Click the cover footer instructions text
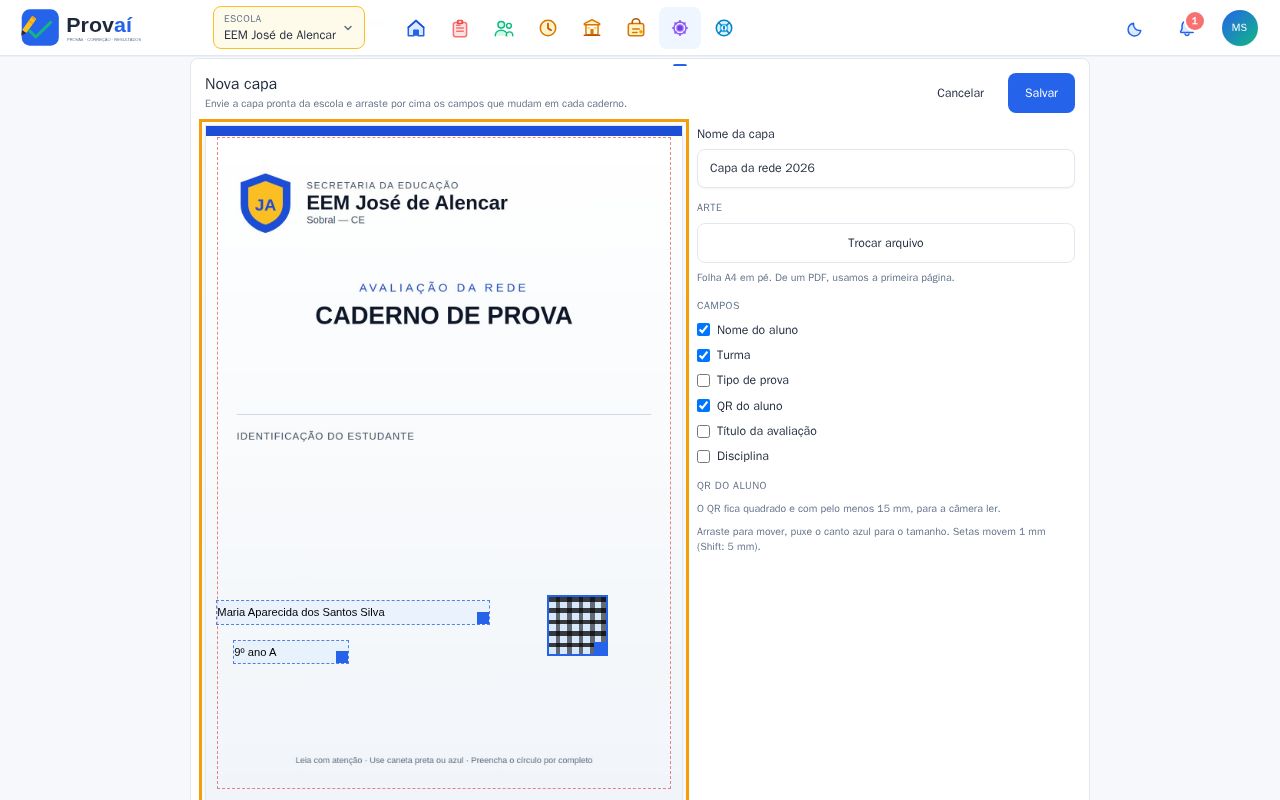This screenshot has height=800, width=1280. 444,760
